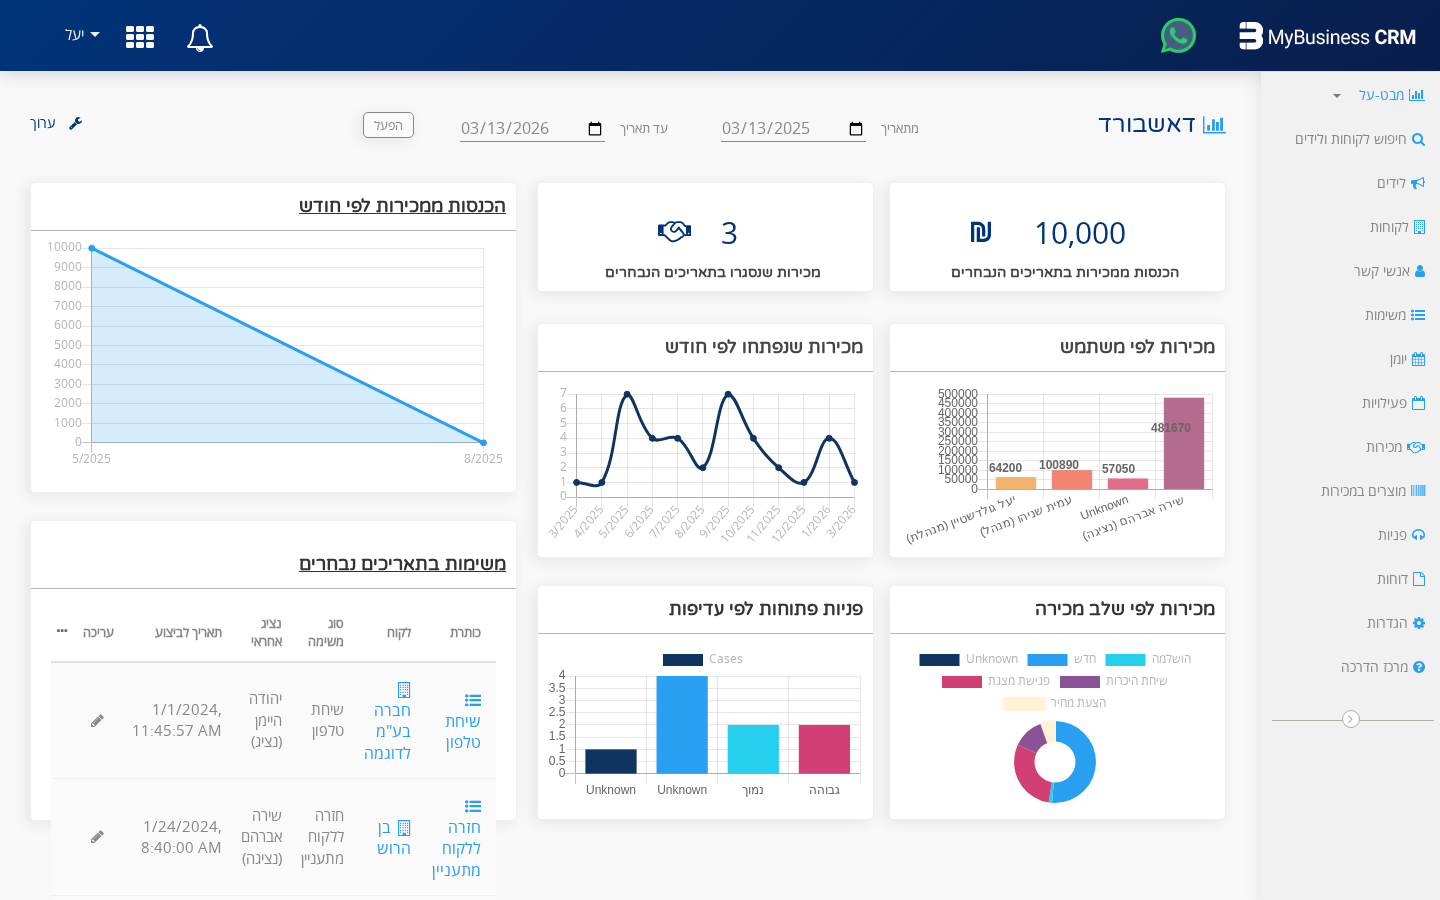Open הגדרות settings gear in sidebar
The height and width of the screenshot is (900, 1440).
coord(1417,622)
